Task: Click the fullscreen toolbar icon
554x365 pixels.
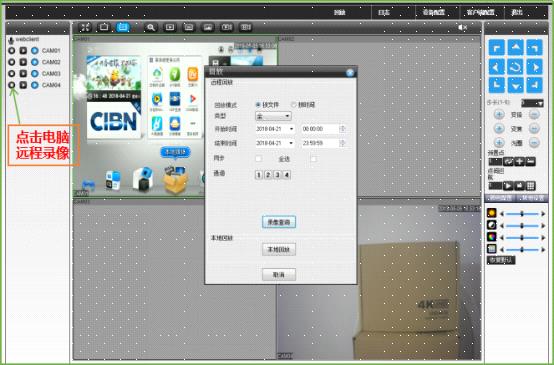Action: pos(85,27)
